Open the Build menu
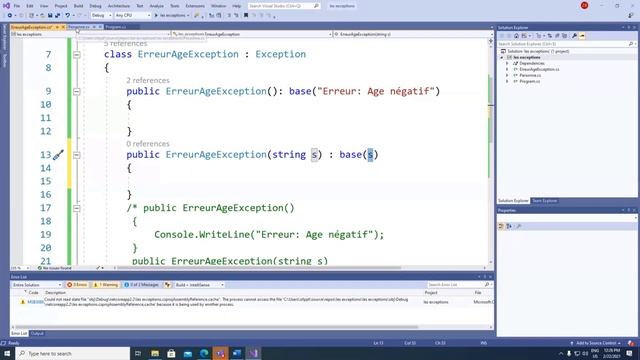The width and height of the screenshot is (640, 360). (78, 6)
